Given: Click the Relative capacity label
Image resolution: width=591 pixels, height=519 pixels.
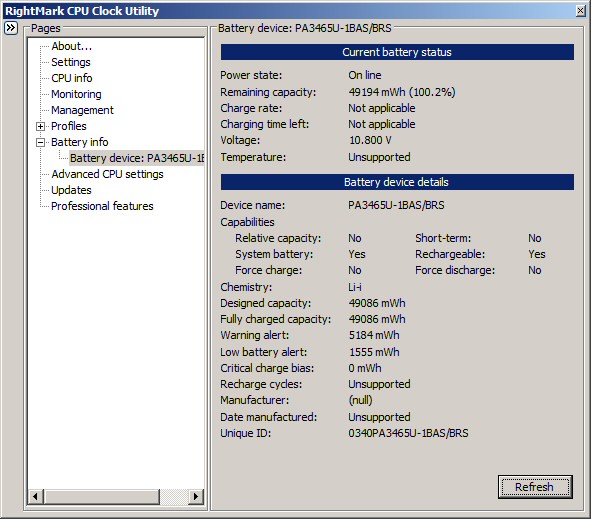Looking at the screenshot, I should click(278, 238).
